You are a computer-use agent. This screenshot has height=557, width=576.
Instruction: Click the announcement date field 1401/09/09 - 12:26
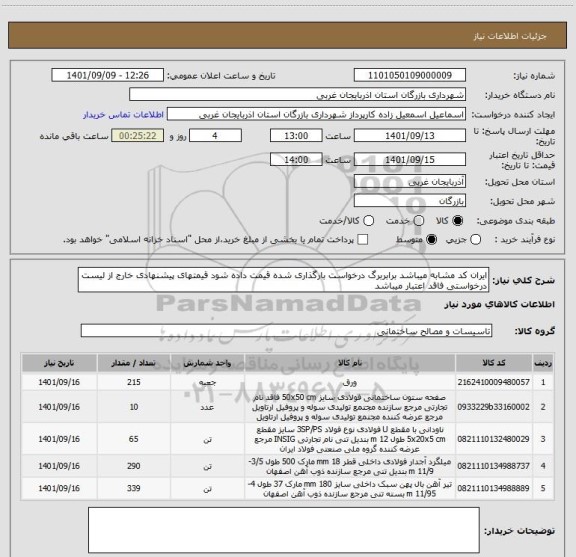[108, 75]
